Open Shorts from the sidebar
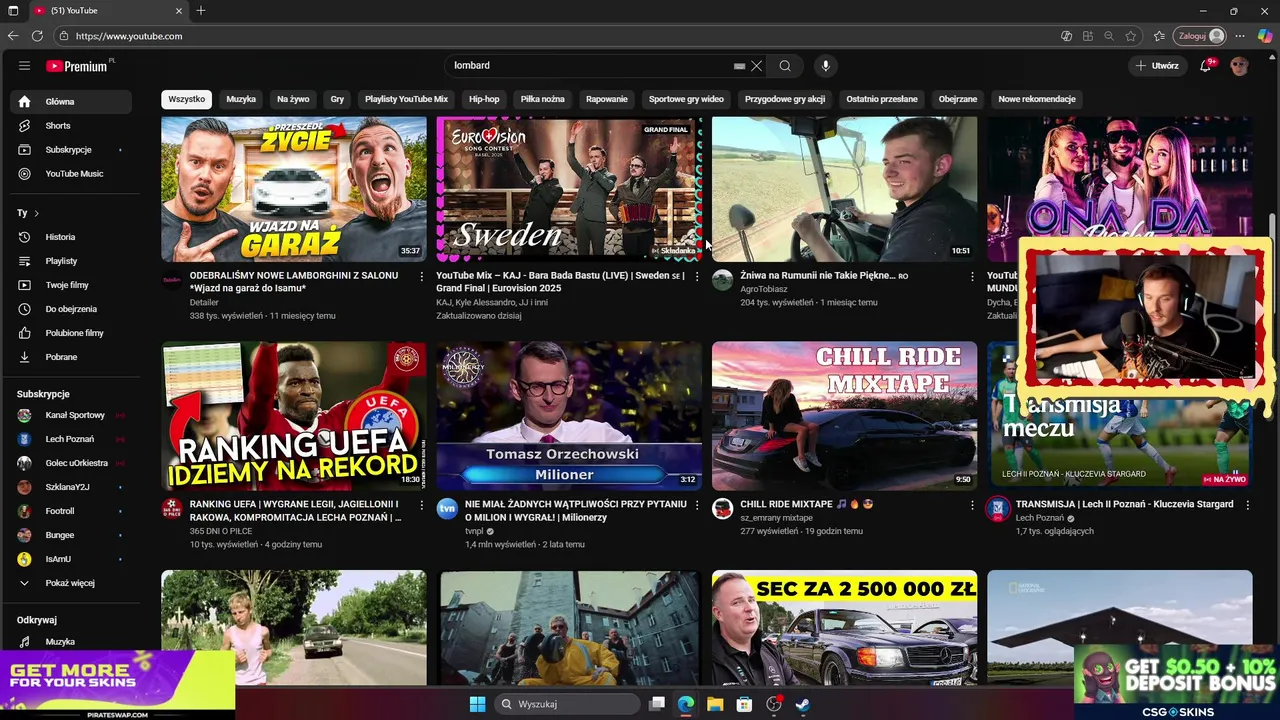Image resolution: width=1280 pixels, height=720 pixels. coord(70,126)
